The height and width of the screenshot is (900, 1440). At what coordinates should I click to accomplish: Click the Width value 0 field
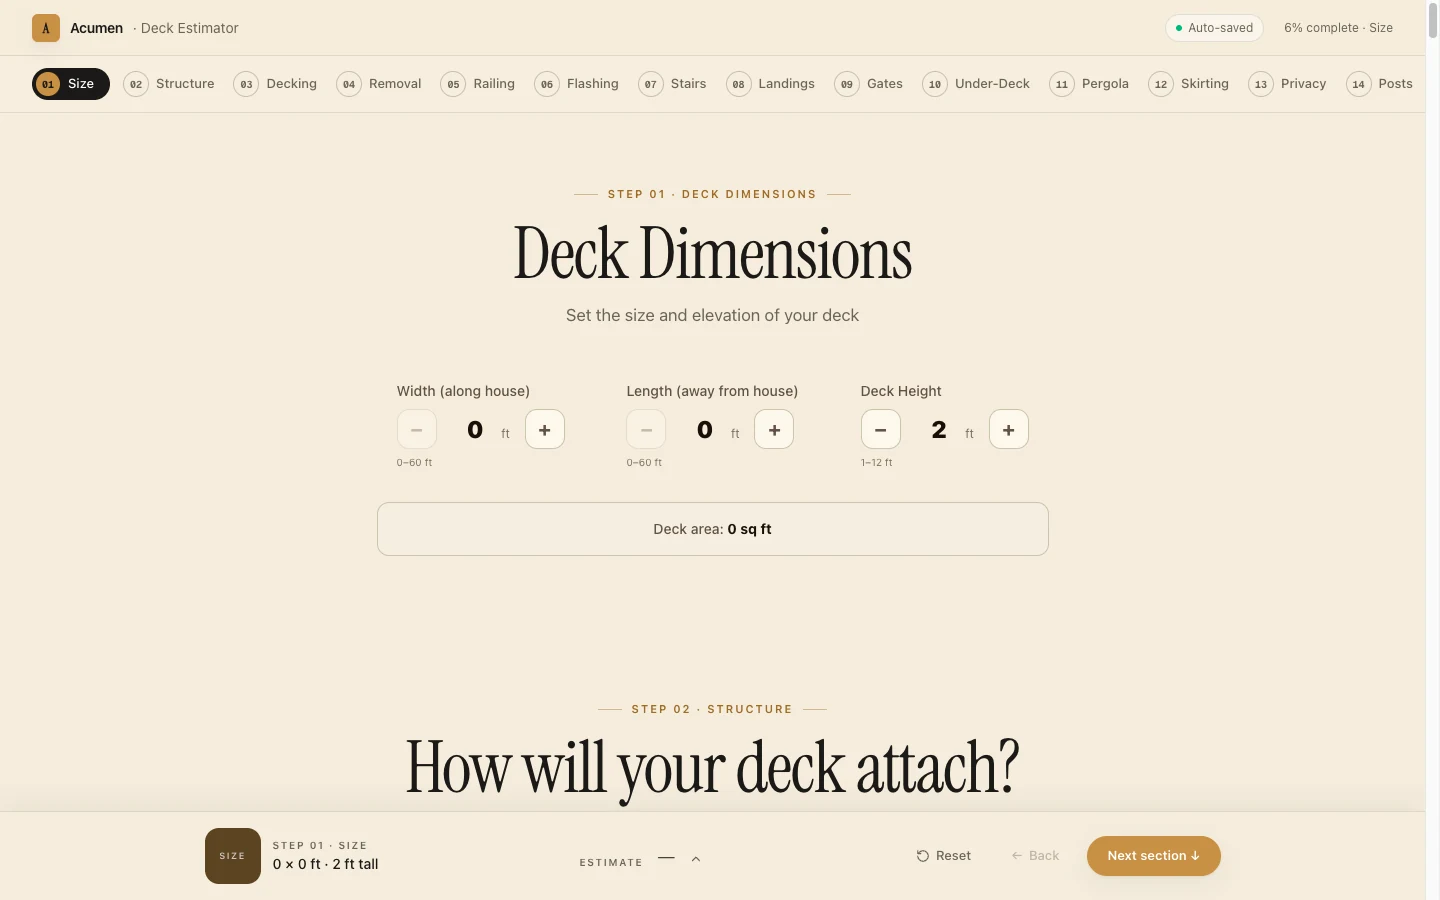point(475,430)
